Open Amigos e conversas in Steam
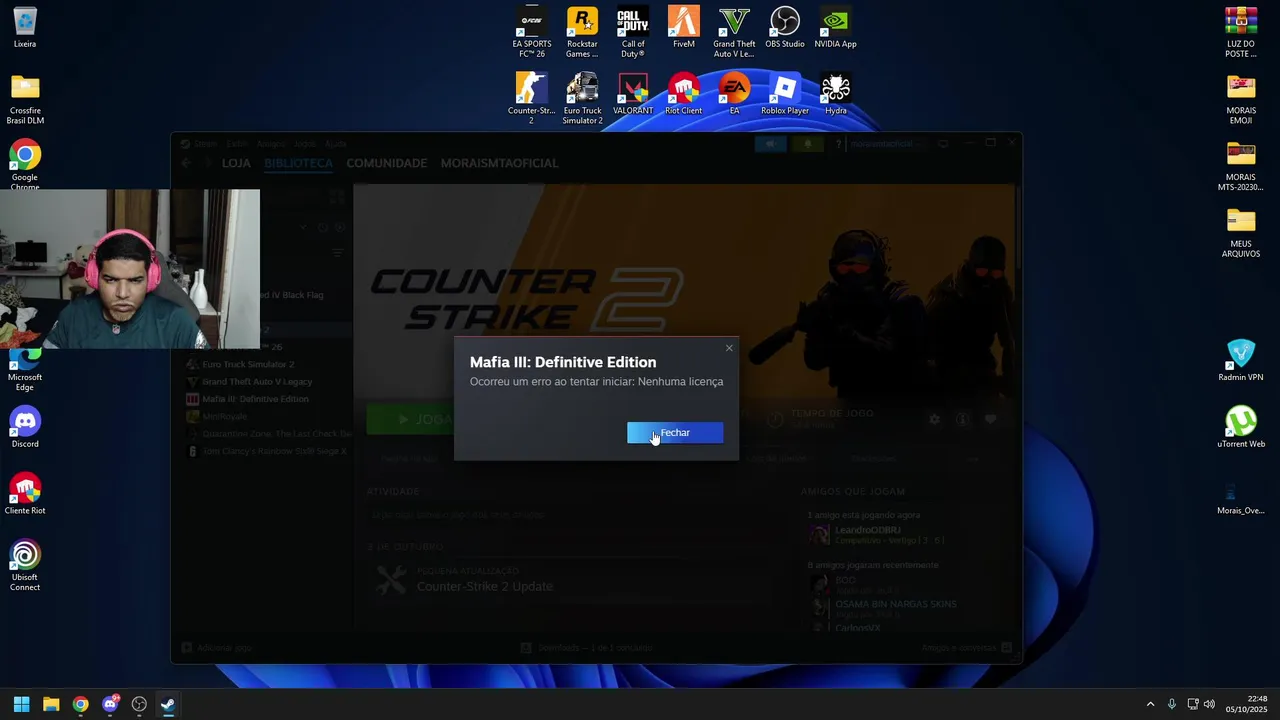The height and width of the screenshot is (720, 1280). [966, 648]
